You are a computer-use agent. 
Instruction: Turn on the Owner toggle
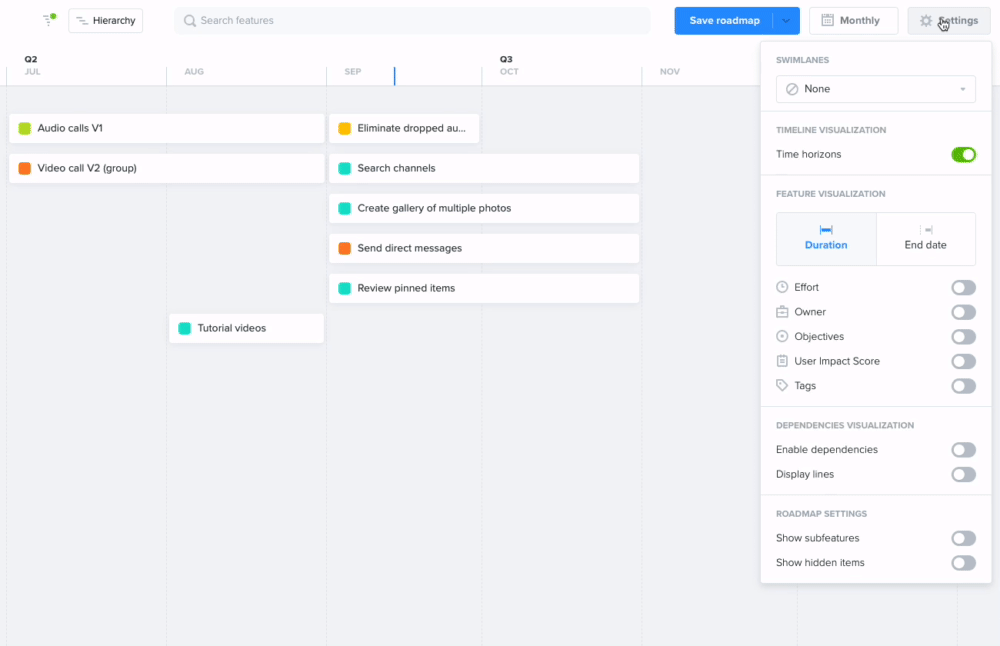[x=963, y=312]
